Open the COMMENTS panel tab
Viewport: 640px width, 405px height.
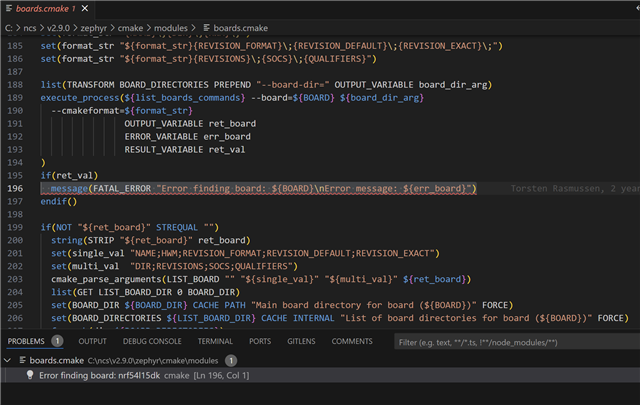[352, 341]
